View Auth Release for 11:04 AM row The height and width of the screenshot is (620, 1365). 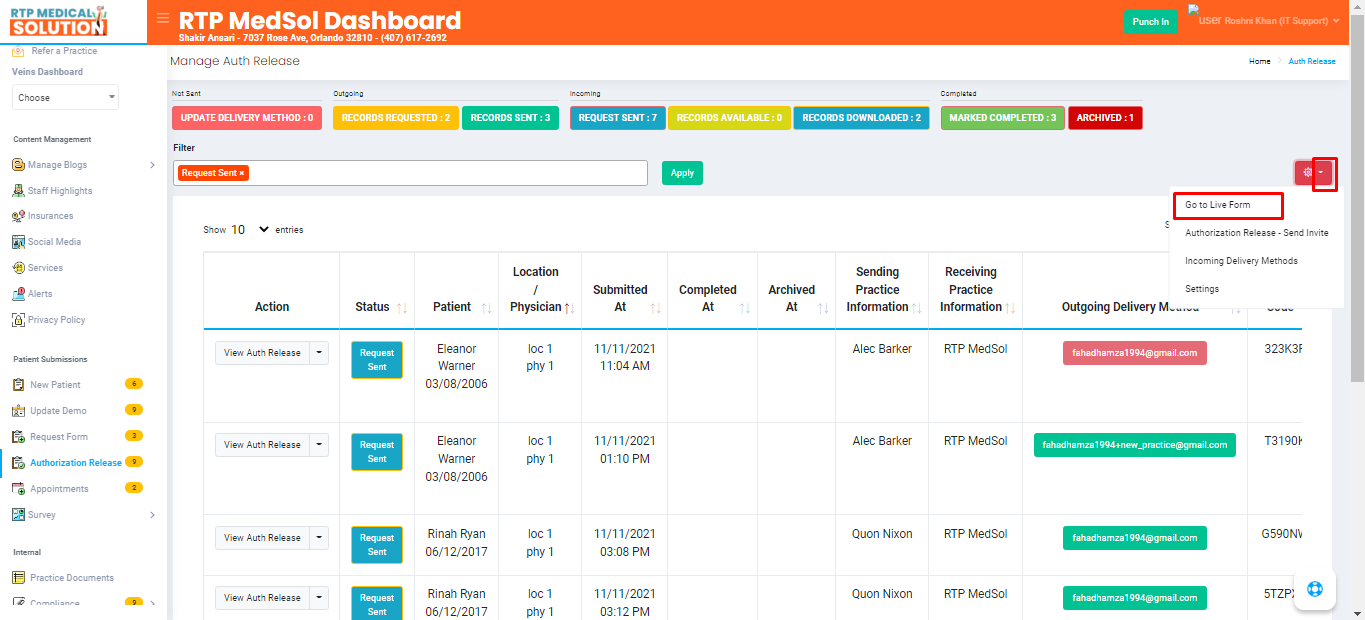pos(262,353)
